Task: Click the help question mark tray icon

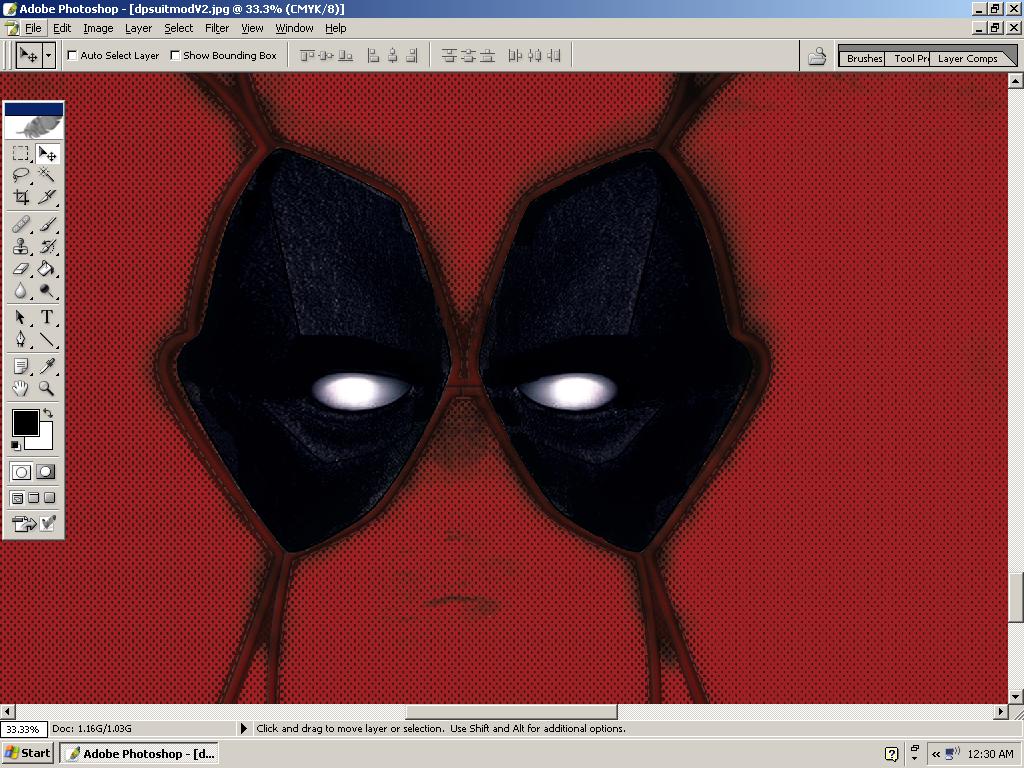Action: [x=891, y=754]
